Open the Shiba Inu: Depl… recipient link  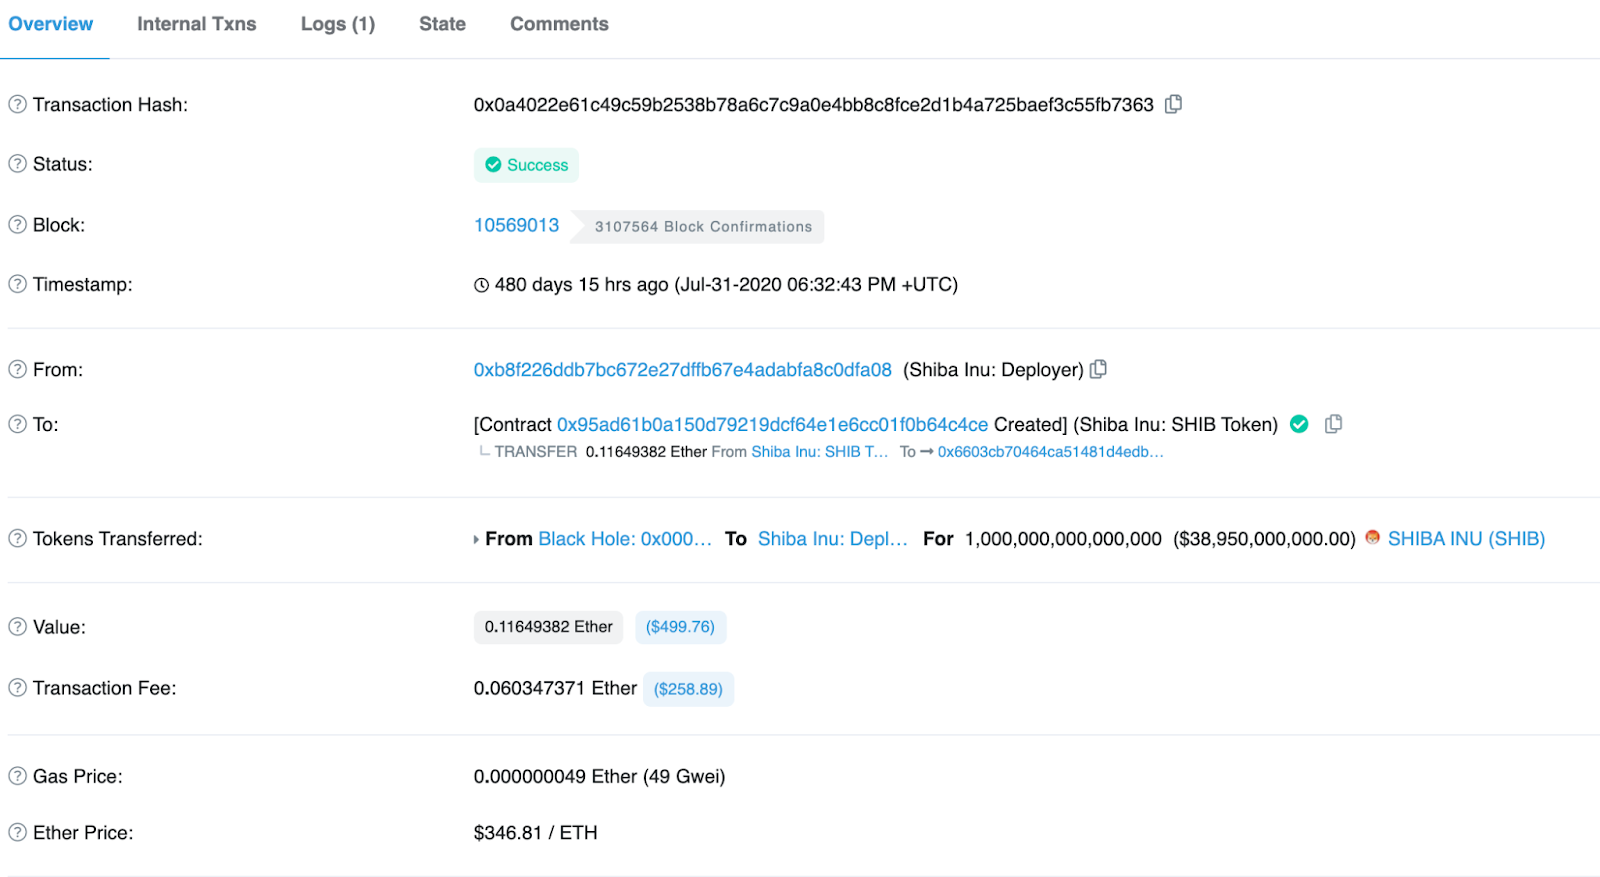coord(833,539)
